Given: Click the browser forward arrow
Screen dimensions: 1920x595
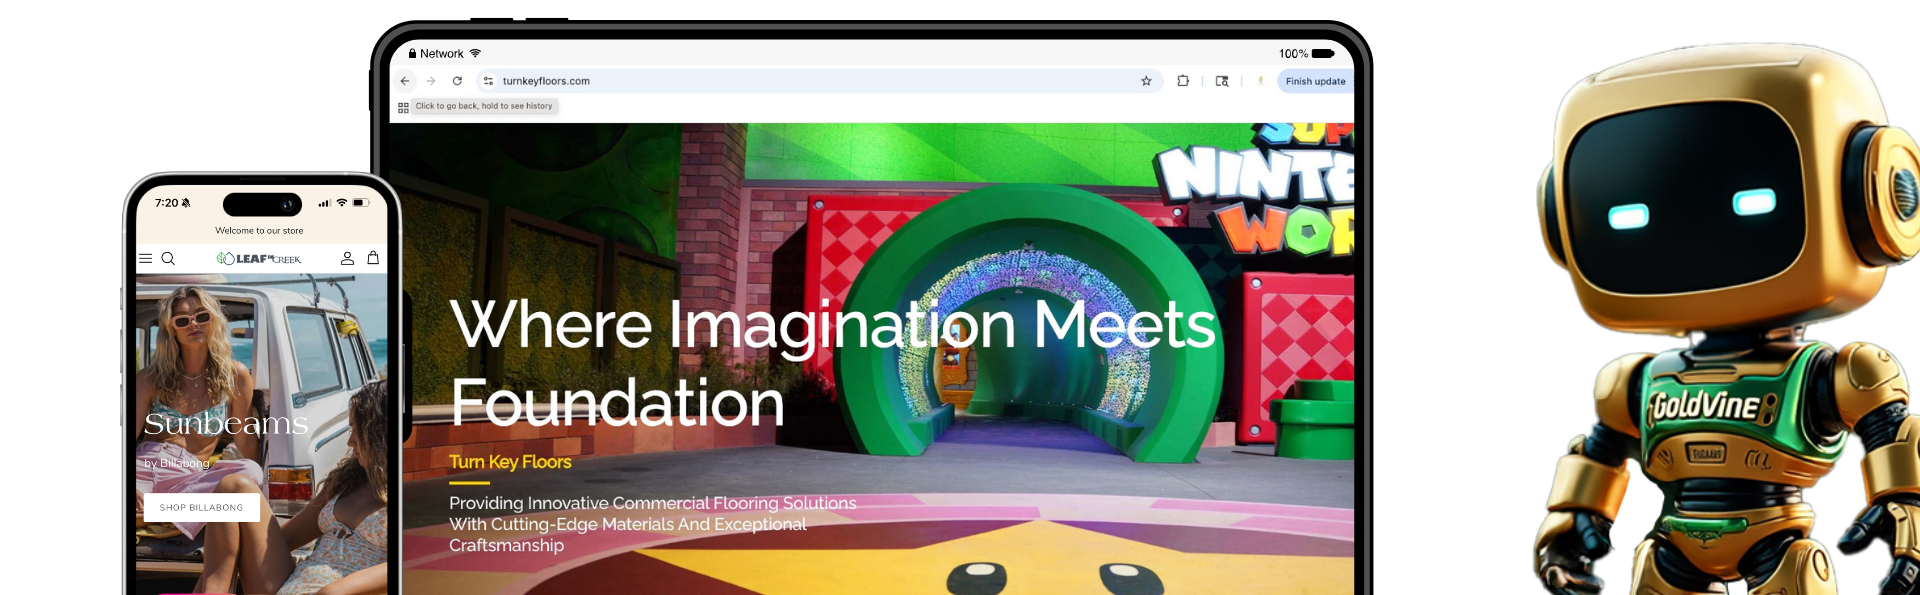Looking at the screenshot, I should click(431, 81).
